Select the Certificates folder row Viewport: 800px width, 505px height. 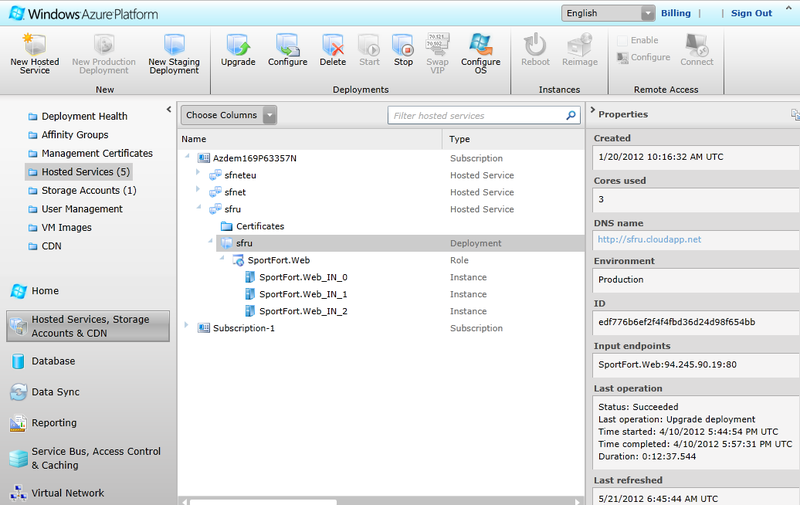pyautogui.click(x=381, y=226)
